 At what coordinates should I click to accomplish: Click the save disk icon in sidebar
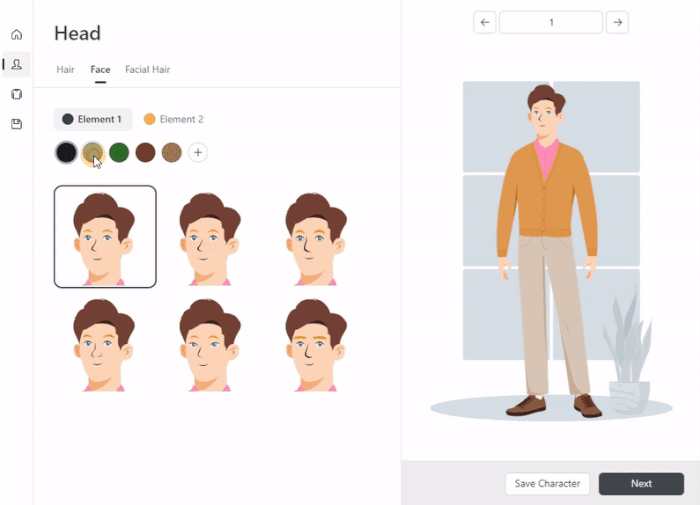[16, 124]
